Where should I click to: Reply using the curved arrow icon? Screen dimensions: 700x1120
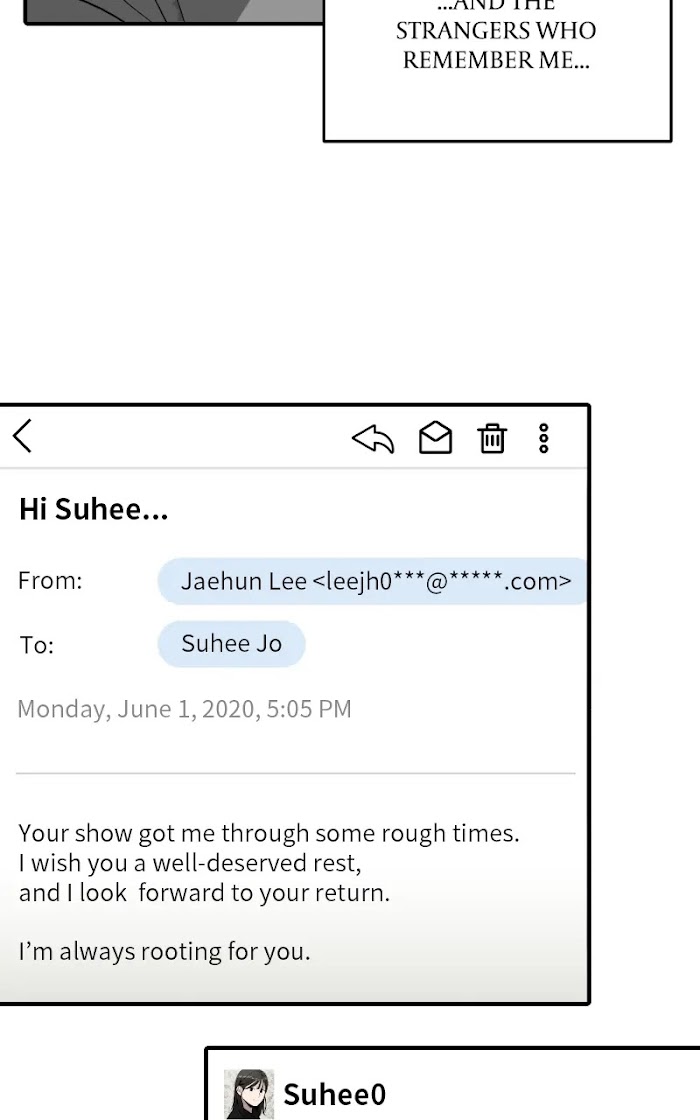(373, 439)
